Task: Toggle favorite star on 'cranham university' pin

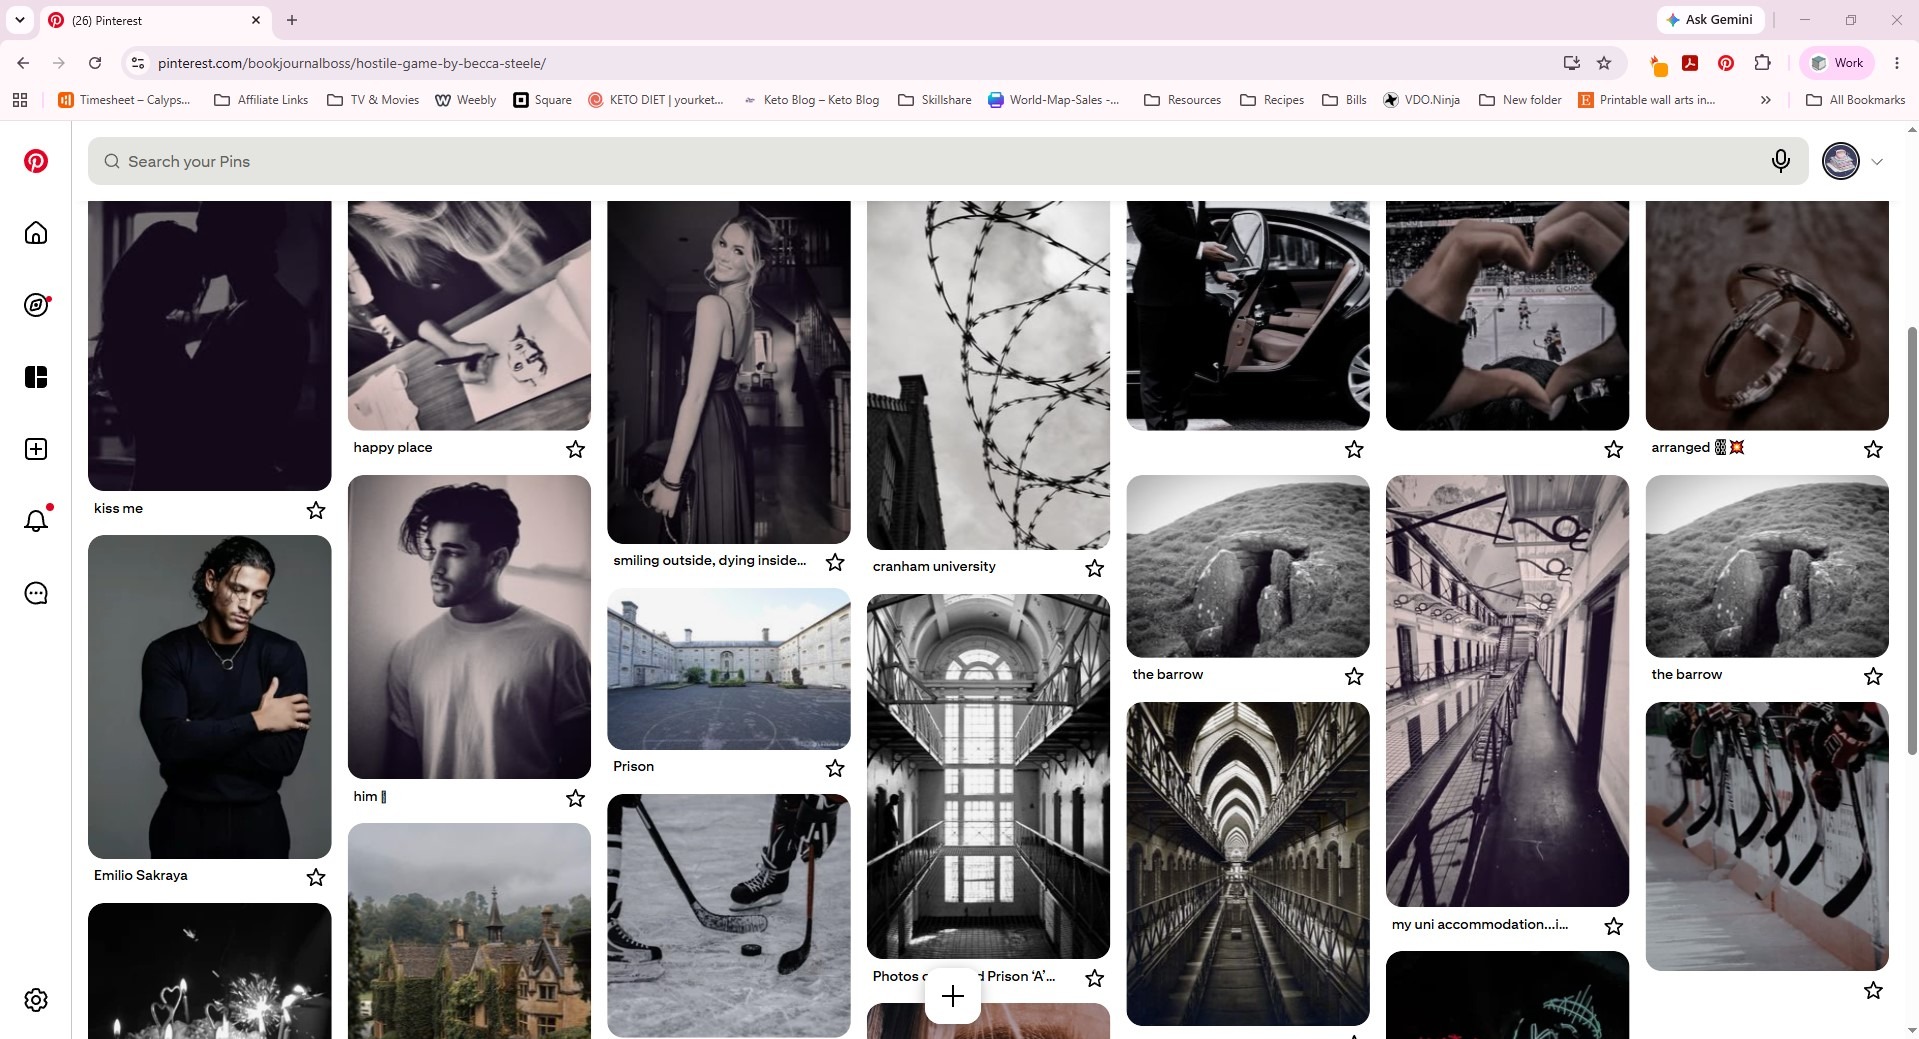Action: coord(1095,568)
